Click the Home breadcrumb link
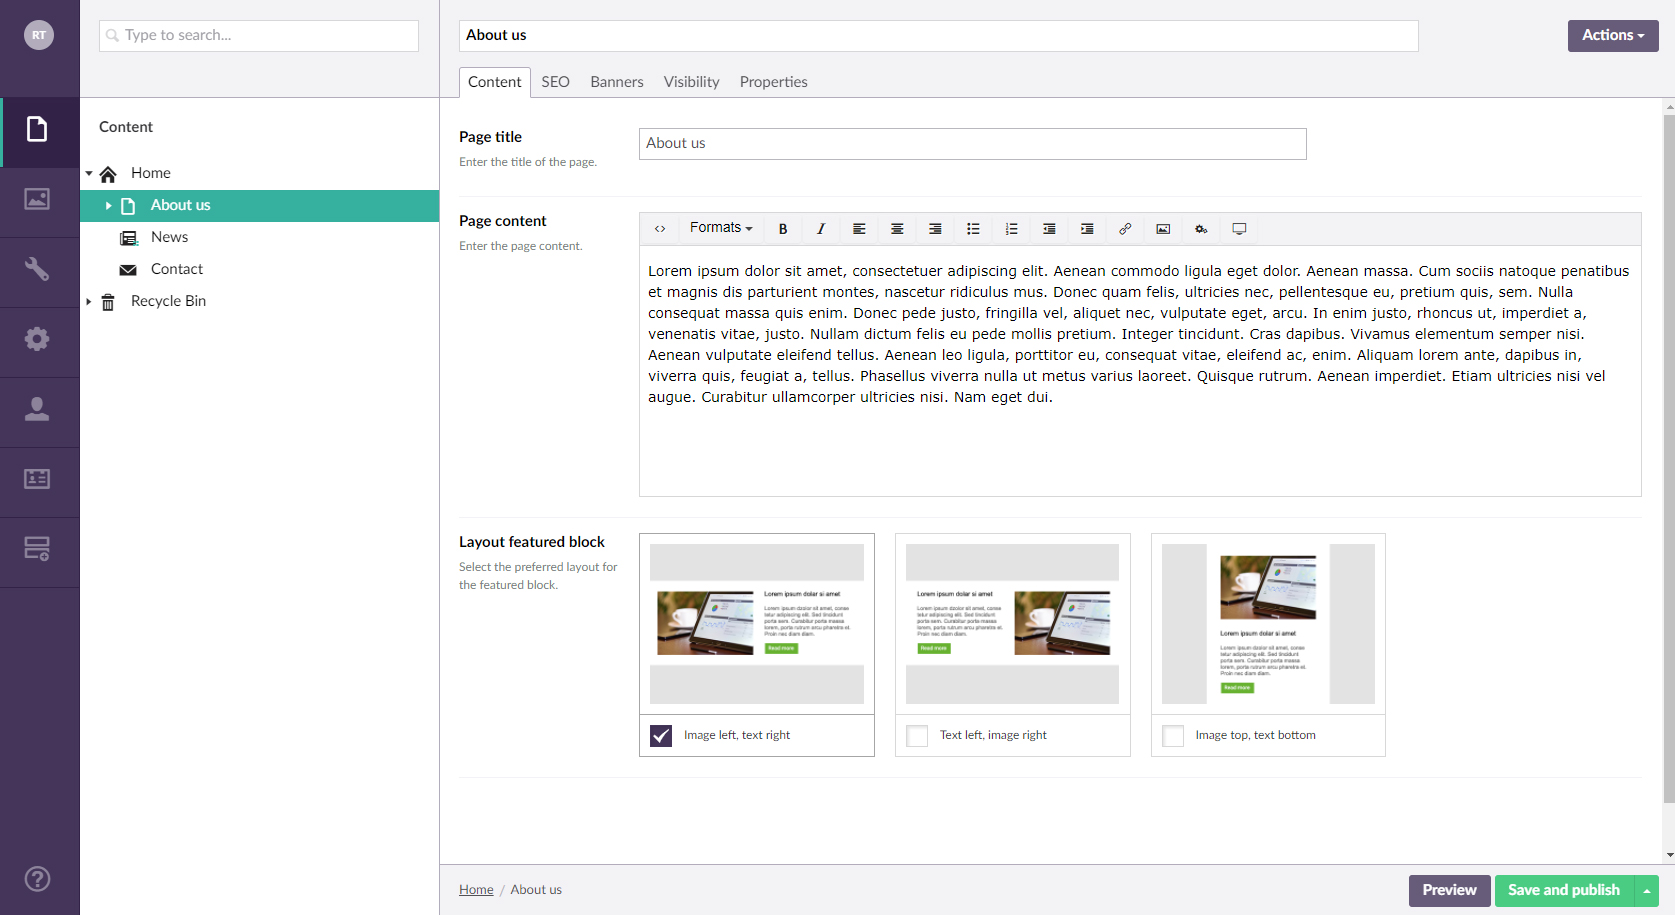The image size is (1675, 915). pos(476,890)
